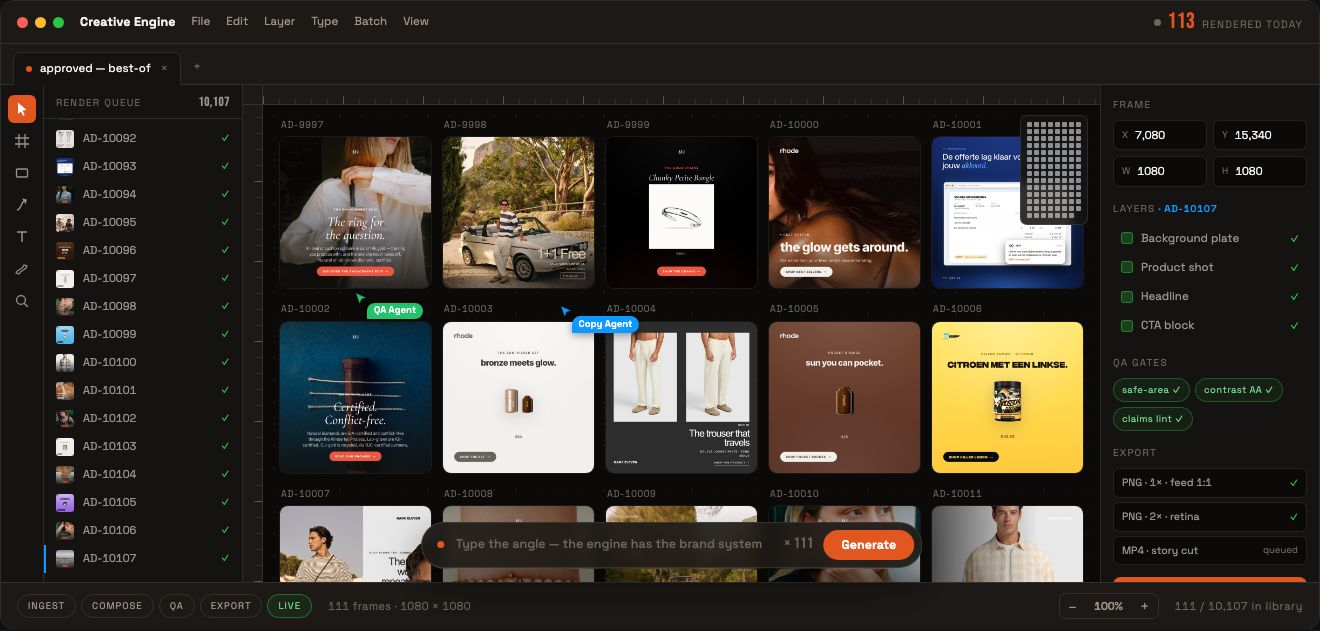Image resolution: width=1320 pixels, height=631 pixels.
Task: Select the AD-10003 bronze meets glow thumbnail
Action: click(518, 397)
